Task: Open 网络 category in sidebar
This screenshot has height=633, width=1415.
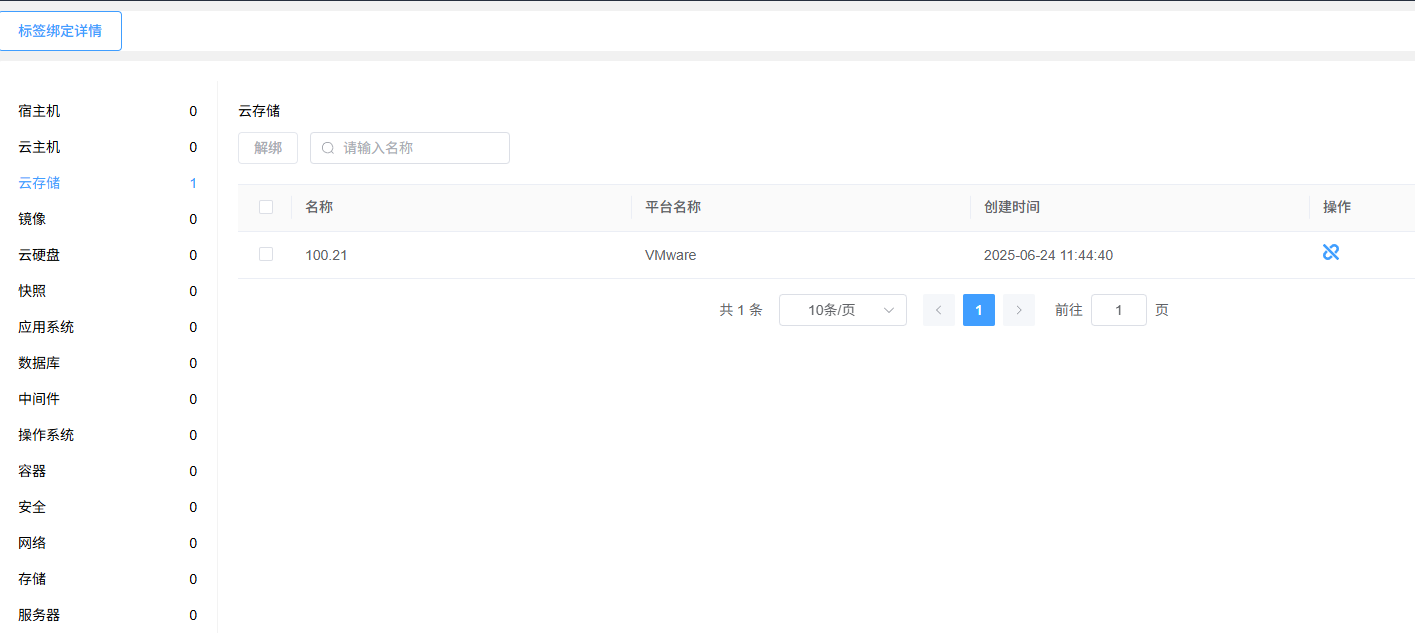Action: 108,543
